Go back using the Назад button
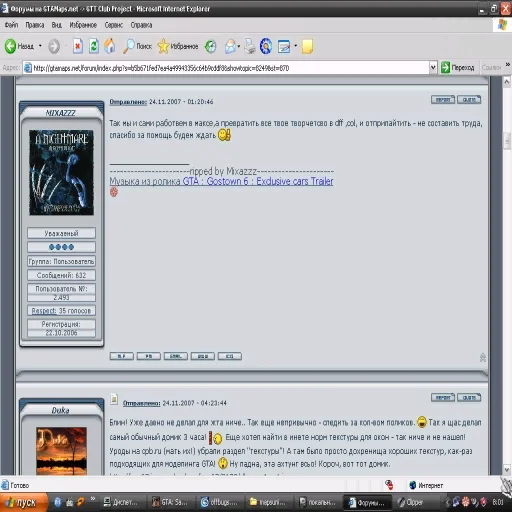The image size is (512, 512). pyautogui.click(x=19, y=46)
